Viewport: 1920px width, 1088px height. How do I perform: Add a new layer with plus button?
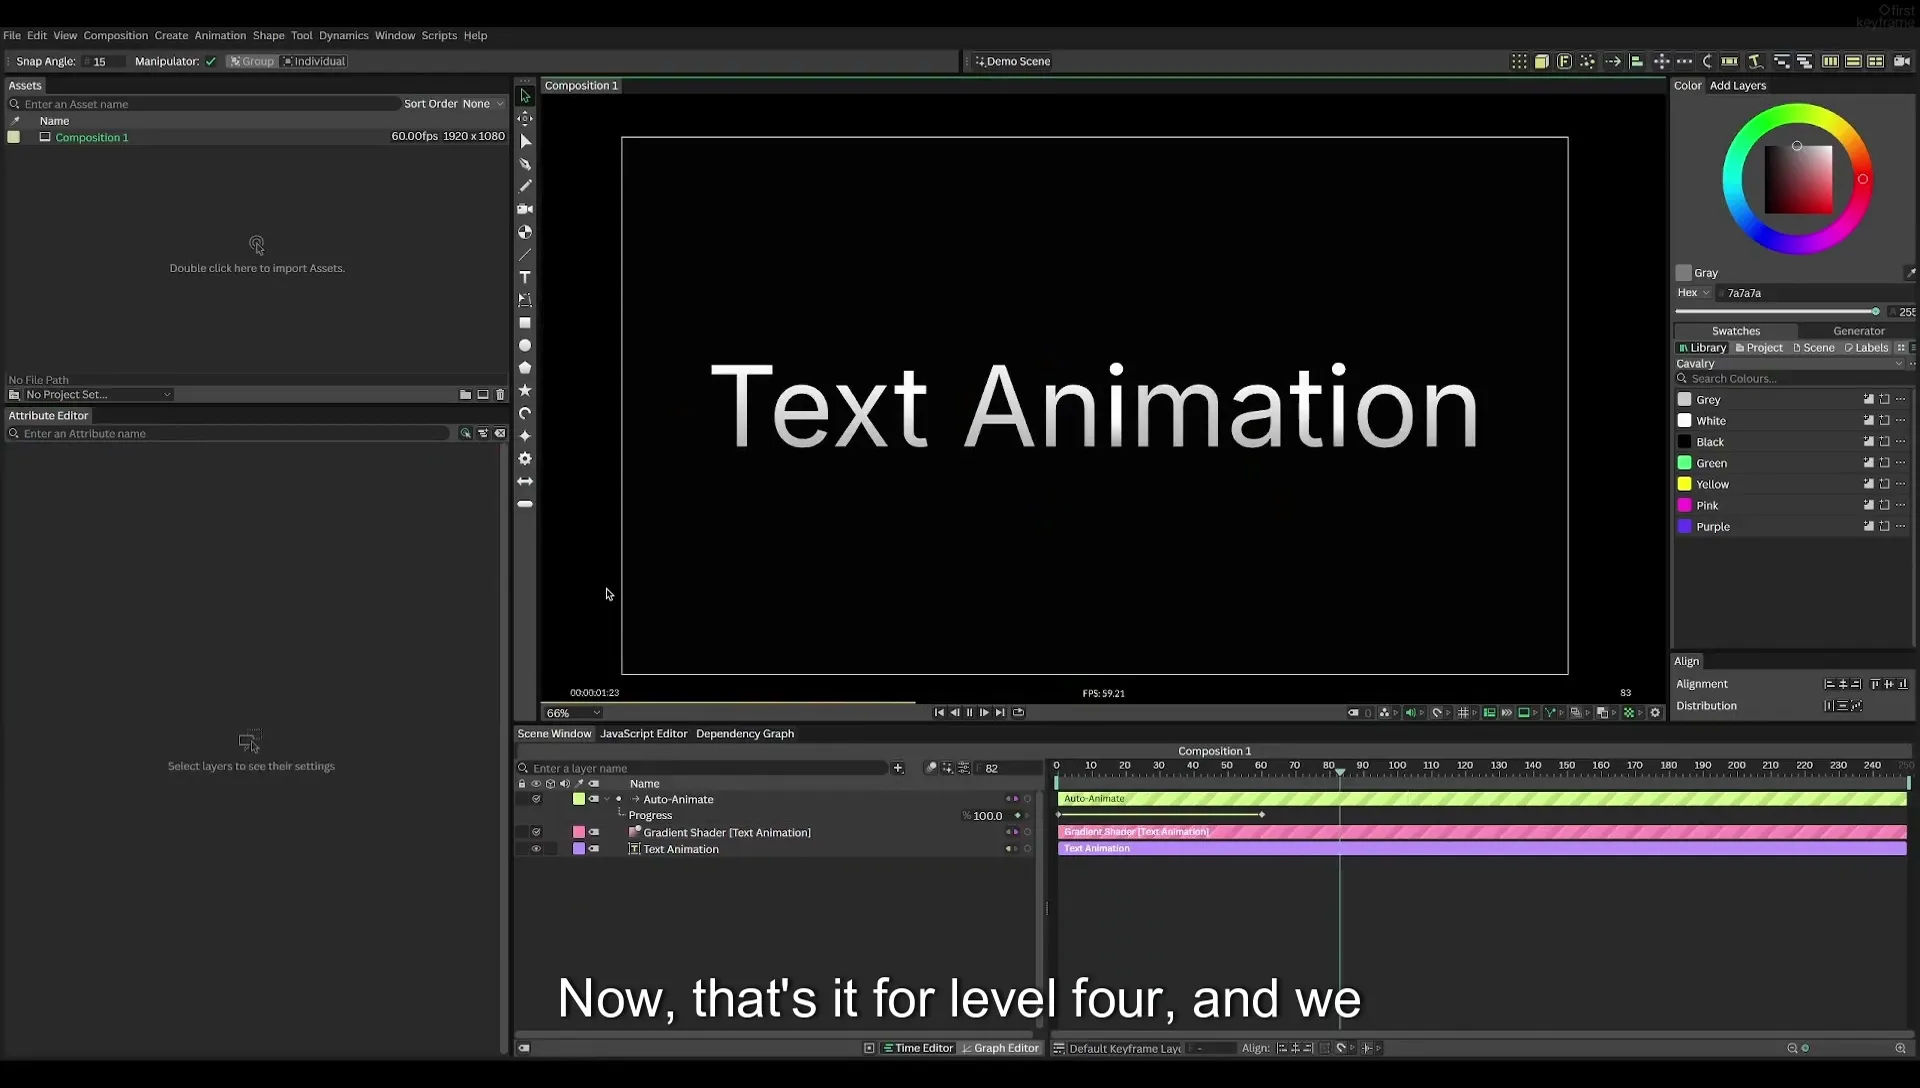[x=898, y=768]
